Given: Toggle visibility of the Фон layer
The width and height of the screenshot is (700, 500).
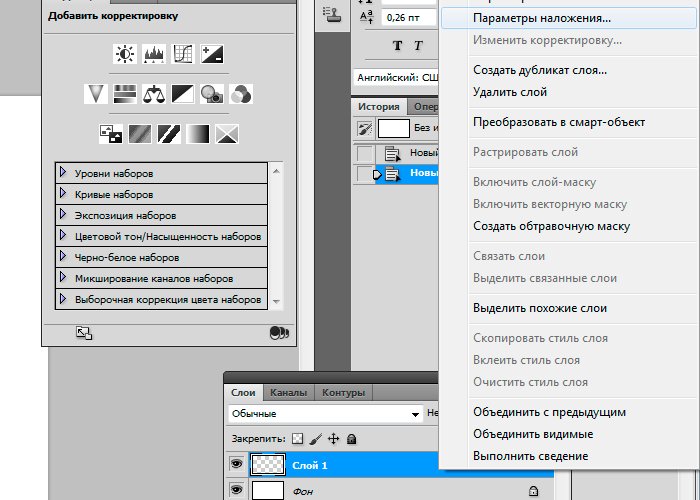Looking at the screenshot, I should point(237,490).
